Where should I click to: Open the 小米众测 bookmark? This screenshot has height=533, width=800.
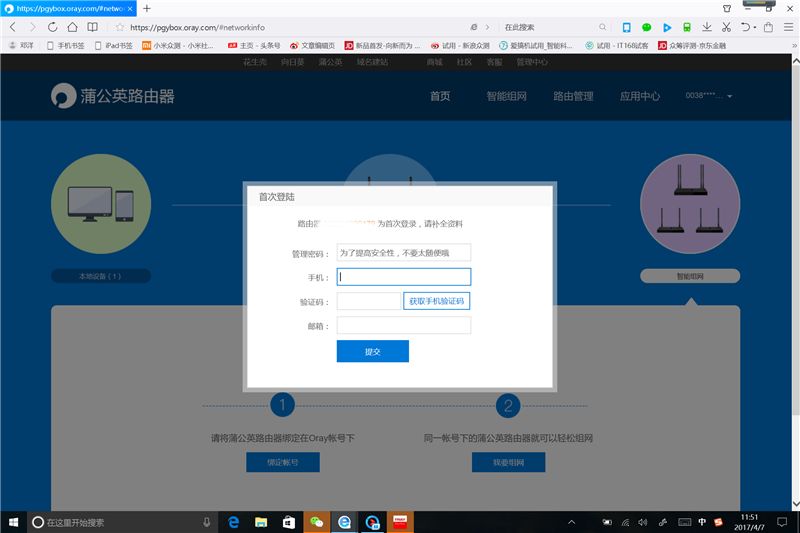pyautogui.click(x=178, y=45)
